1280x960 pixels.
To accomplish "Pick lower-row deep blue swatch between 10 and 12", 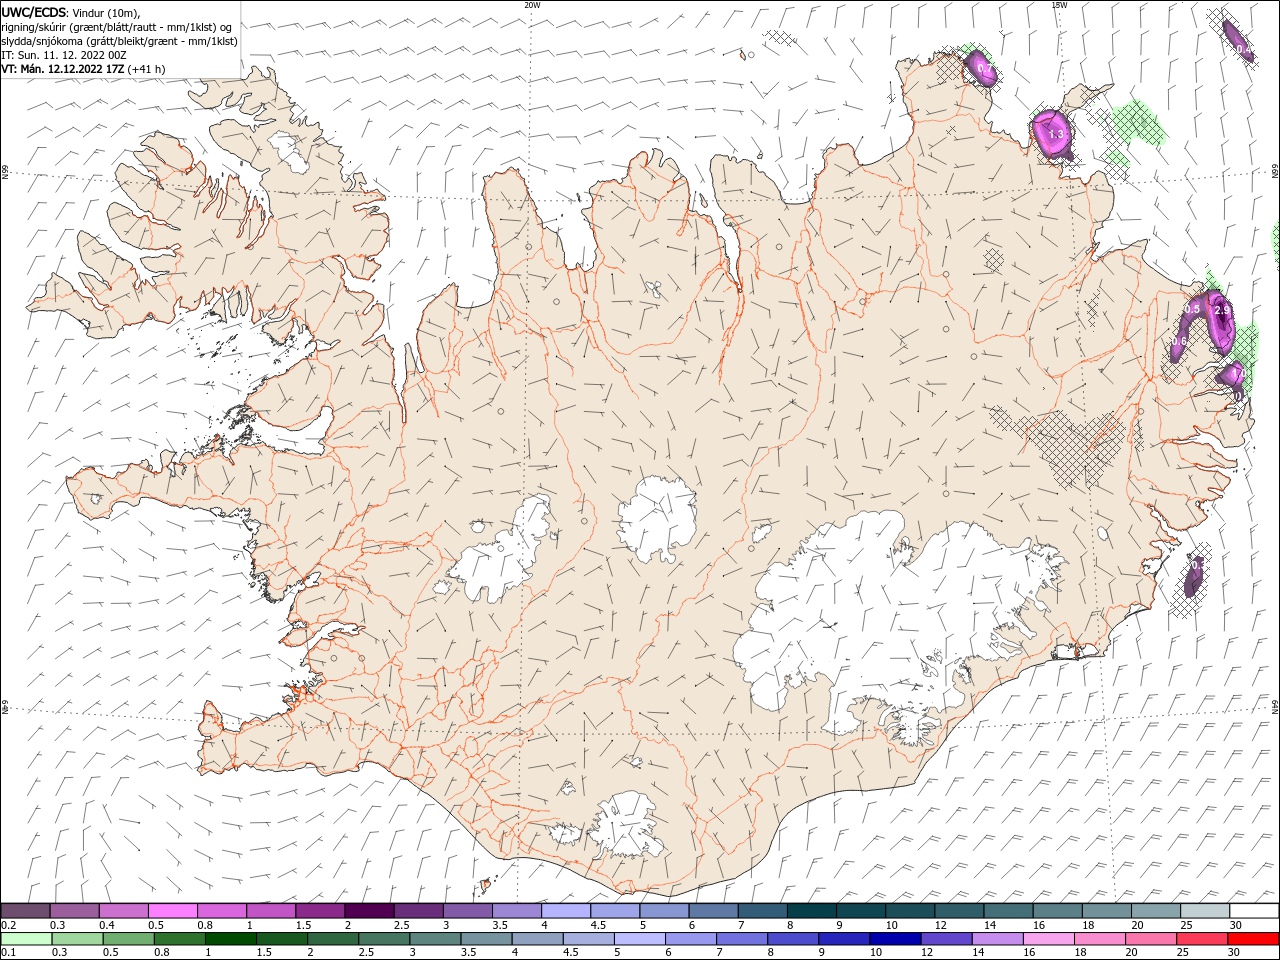I will [x=895, y=939].
